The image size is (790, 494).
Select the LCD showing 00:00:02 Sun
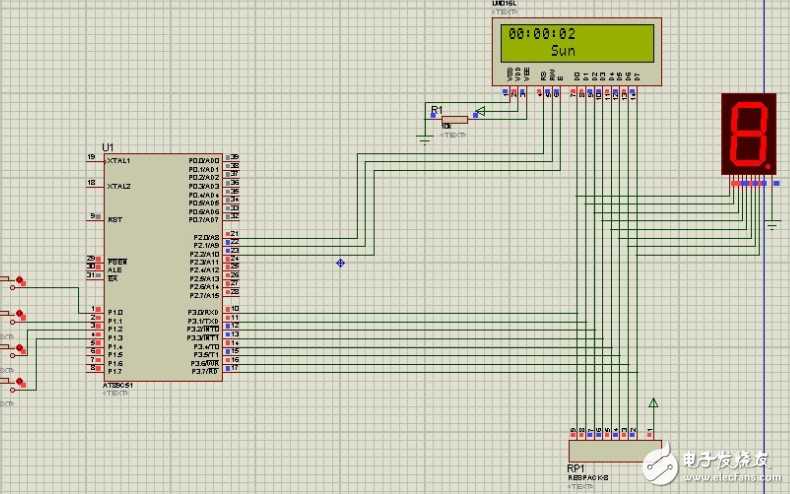point(577,51)
